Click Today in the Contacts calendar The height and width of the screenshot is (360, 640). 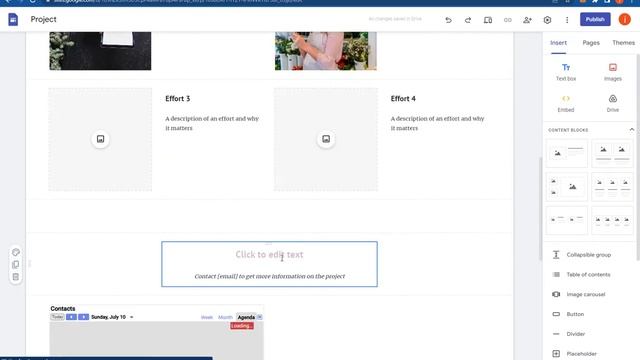coord(57,317)
